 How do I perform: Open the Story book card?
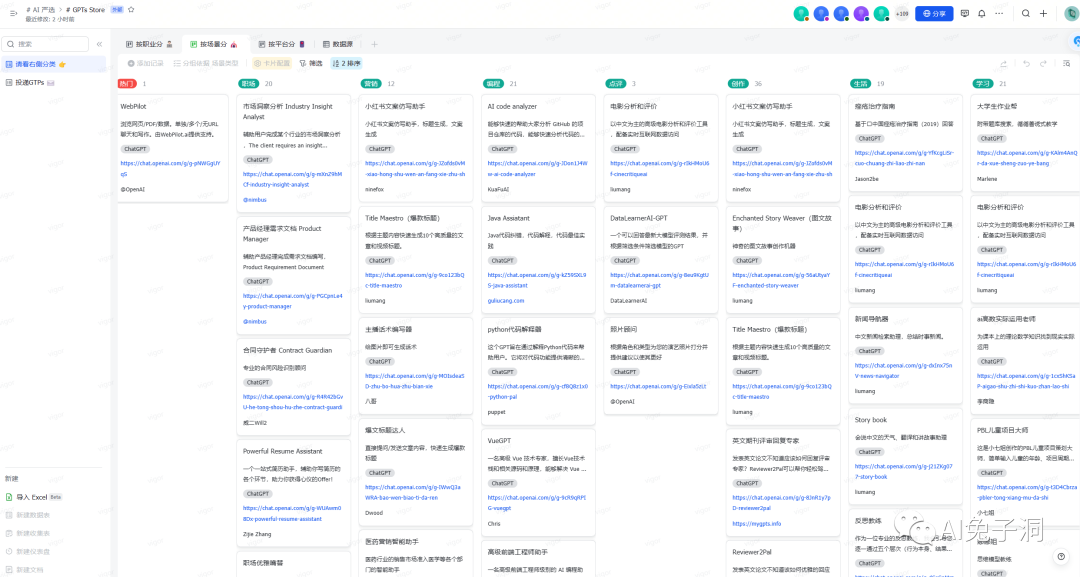click(x=905, y=456)
